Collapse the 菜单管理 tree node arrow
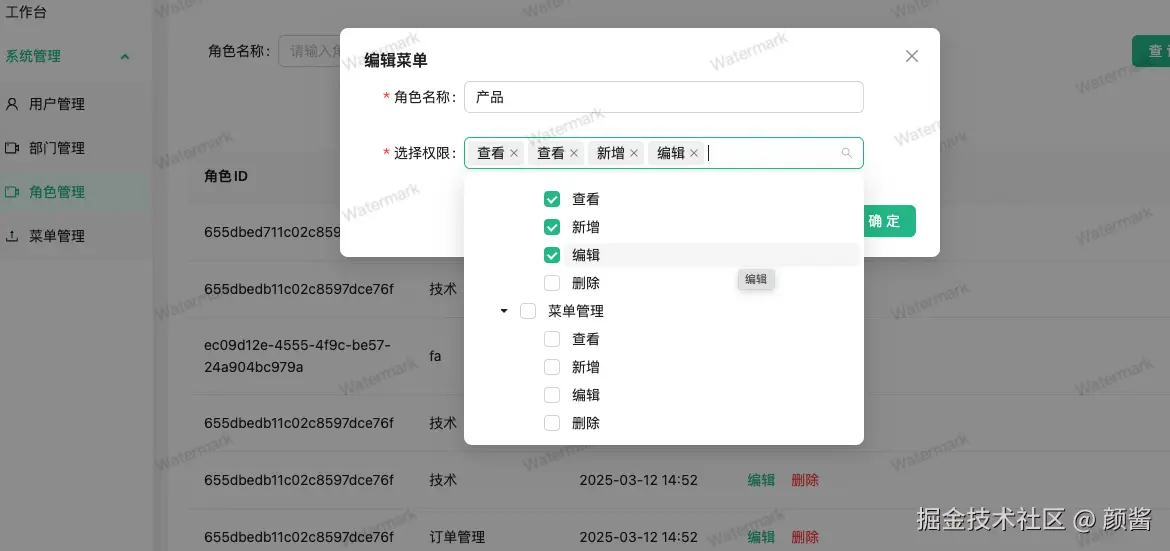 click(504, 311)
